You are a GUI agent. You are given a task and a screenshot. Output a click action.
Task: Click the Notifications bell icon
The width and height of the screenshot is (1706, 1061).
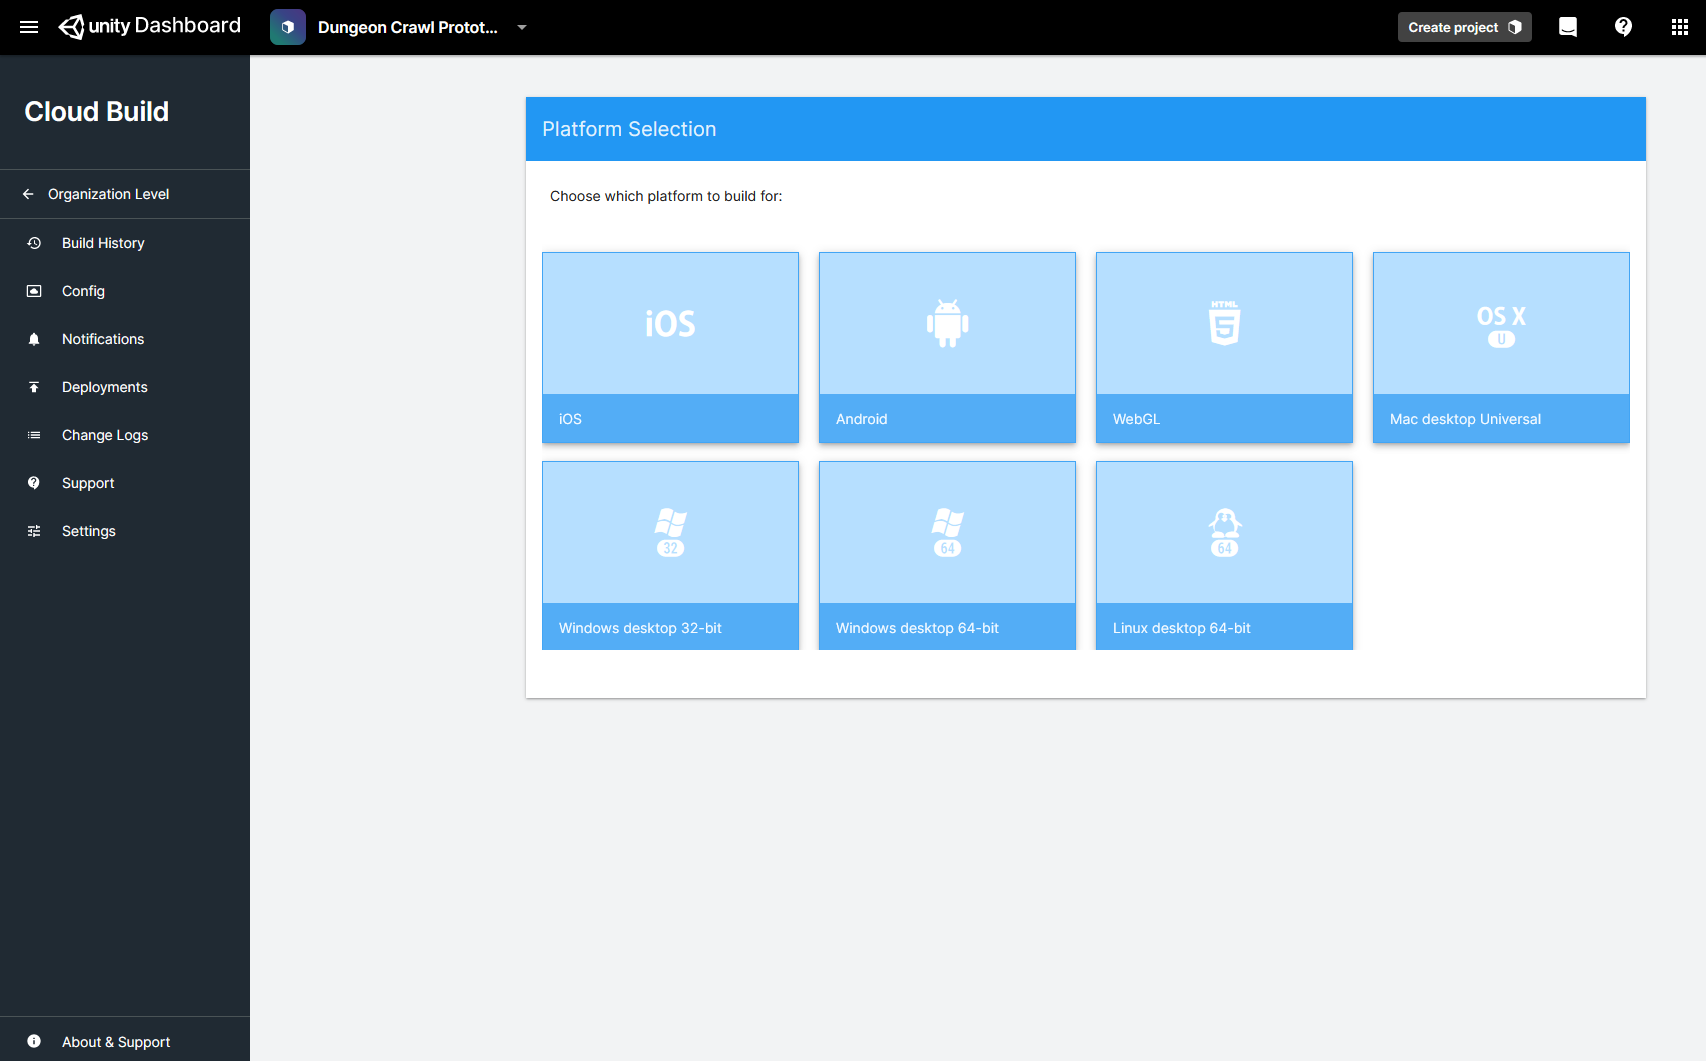pyautogui.click(x=34, y=339)
